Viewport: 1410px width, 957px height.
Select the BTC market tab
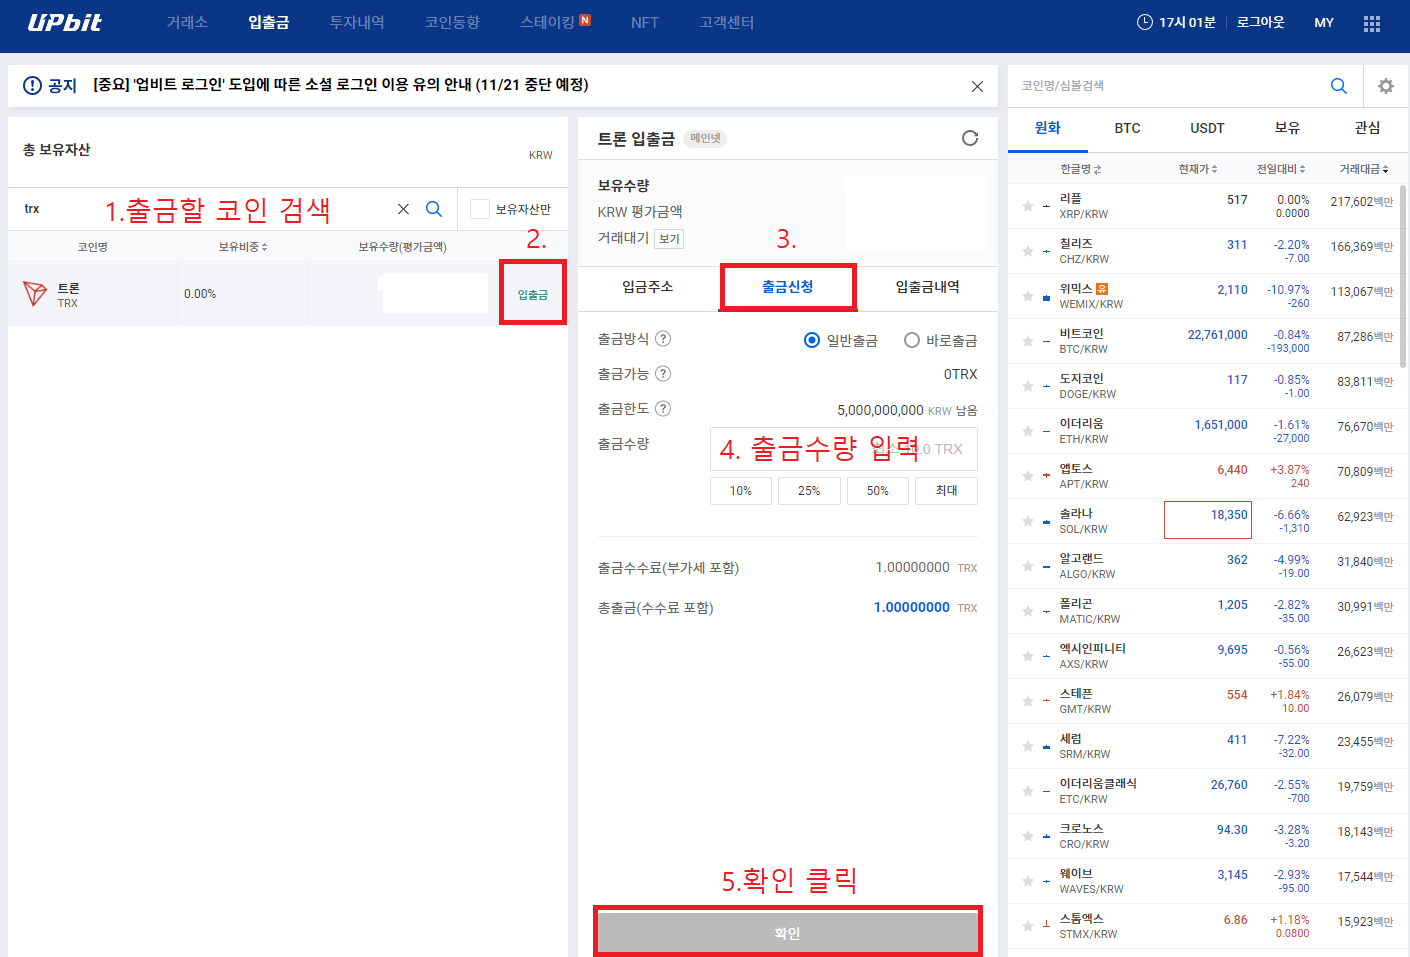tap(1128, 128)
